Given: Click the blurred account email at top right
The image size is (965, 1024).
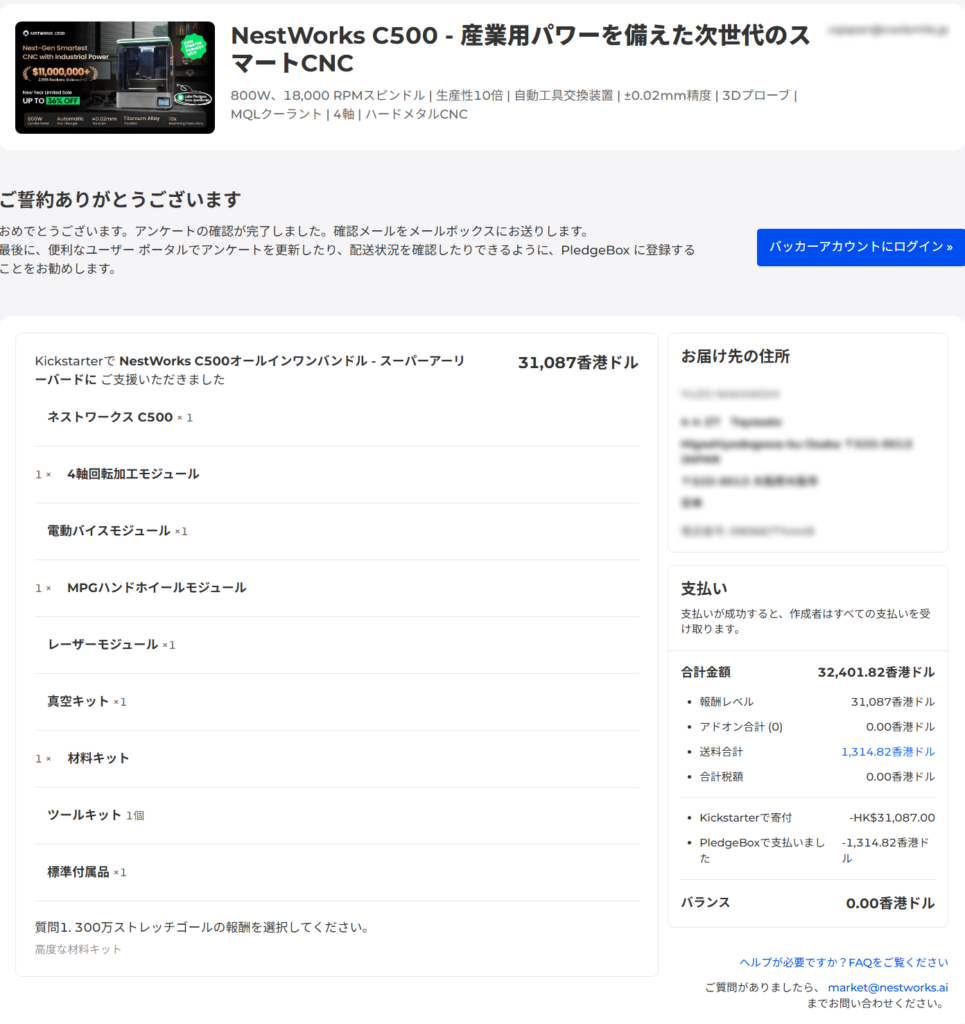Looking at the screenshot, I should click(x=886, y=32).
